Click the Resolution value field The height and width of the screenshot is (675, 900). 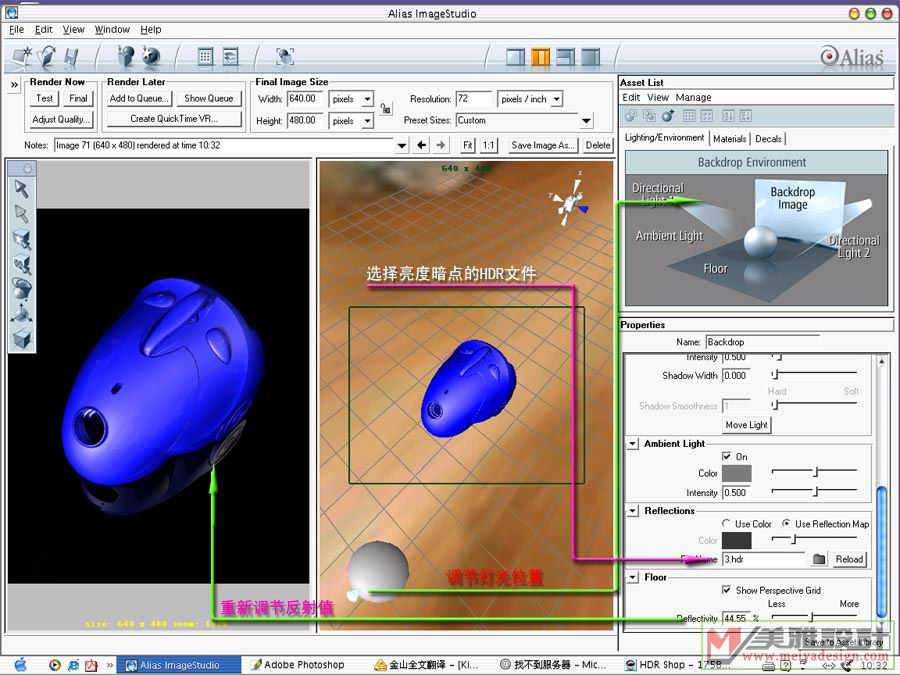pyautogui.click(x=474, y=99)
